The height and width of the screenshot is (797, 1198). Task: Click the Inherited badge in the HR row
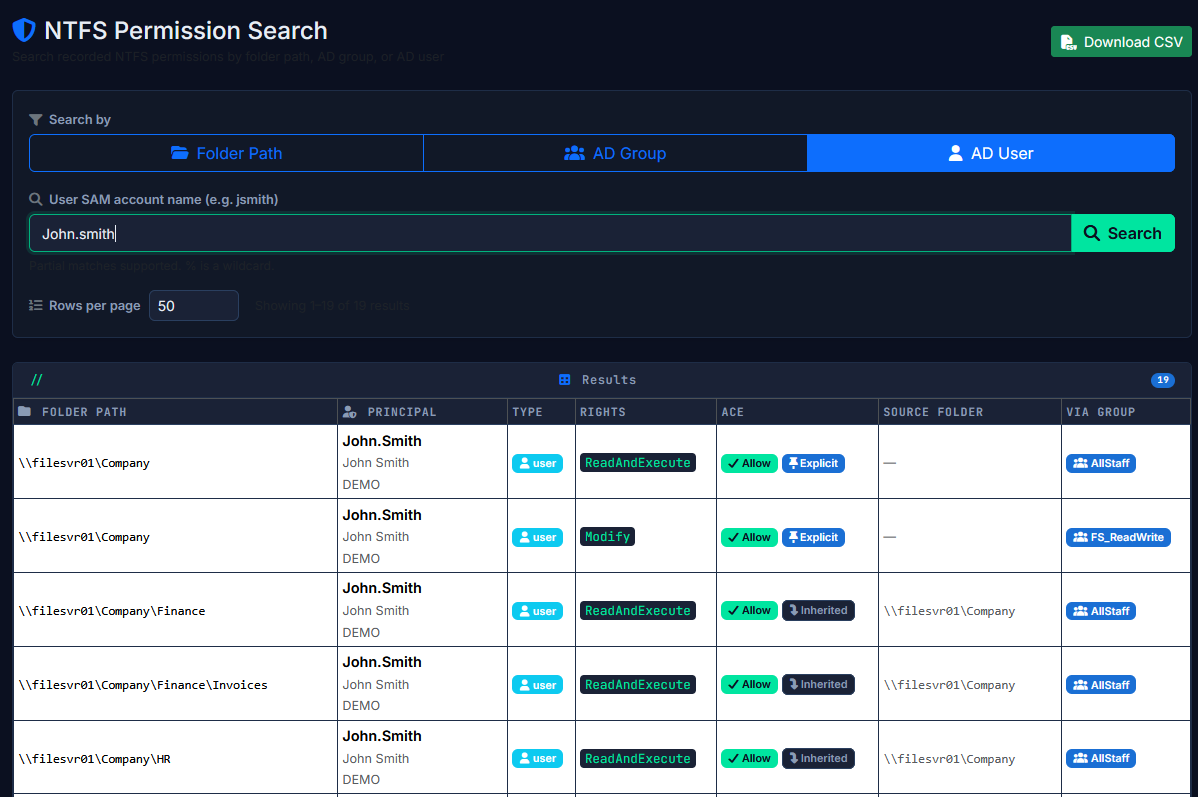818,758
